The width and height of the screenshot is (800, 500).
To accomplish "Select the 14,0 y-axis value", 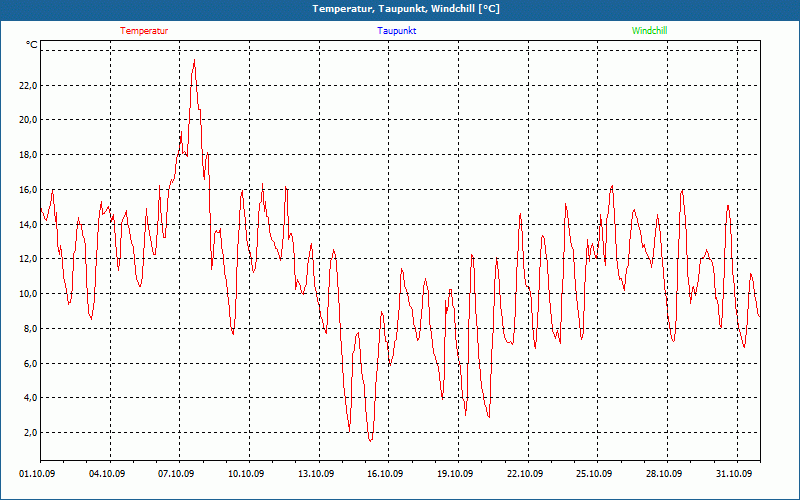I will click(x=28, y=224).
